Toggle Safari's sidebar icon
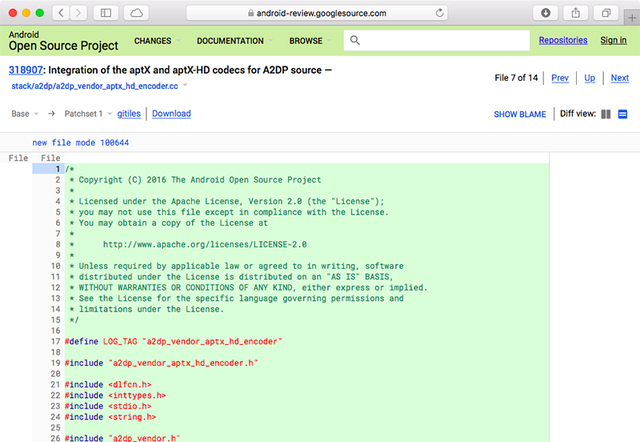The image size is (640, 442). [x=106, y=13]
